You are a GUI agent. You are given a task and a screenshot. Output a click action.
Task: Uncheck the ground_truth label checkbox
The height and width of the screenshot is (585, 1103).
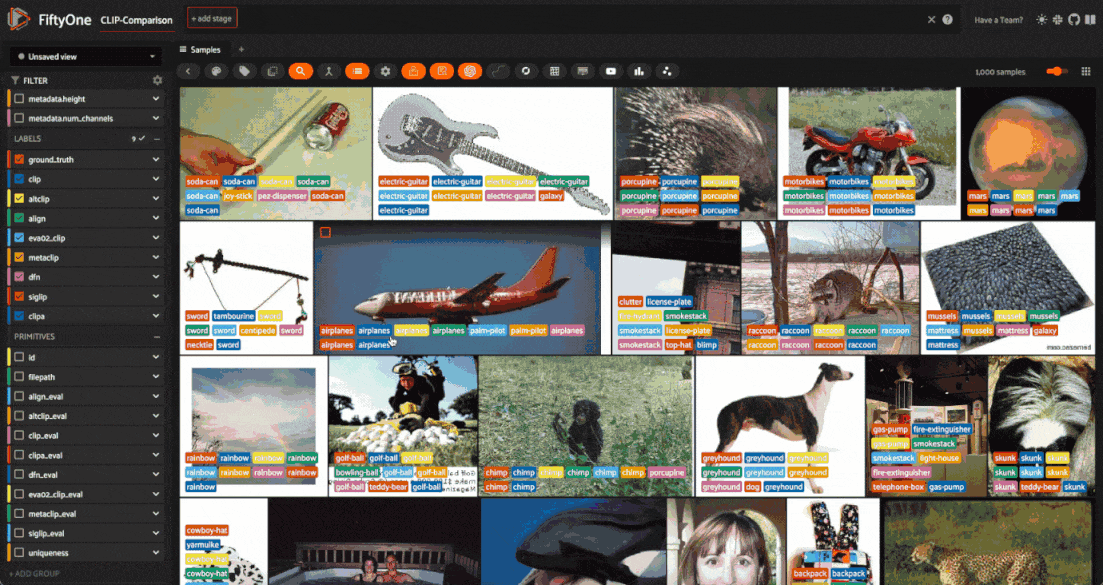19,160
